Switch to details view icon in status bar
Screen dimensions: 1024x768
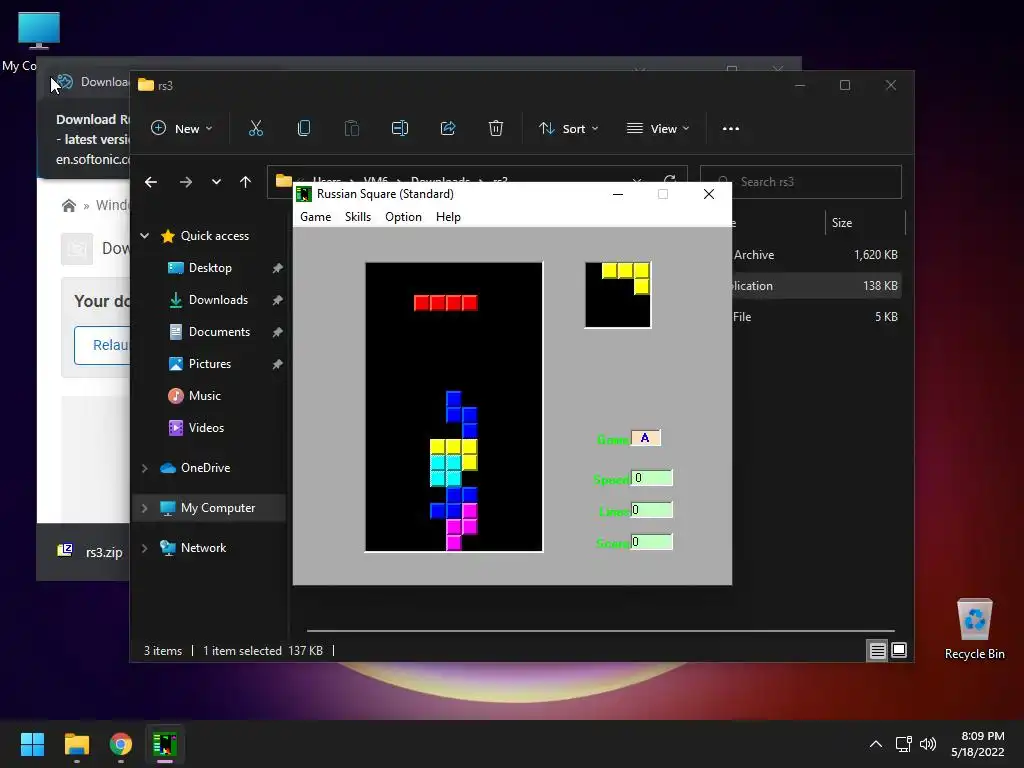(x=877, y=650)
